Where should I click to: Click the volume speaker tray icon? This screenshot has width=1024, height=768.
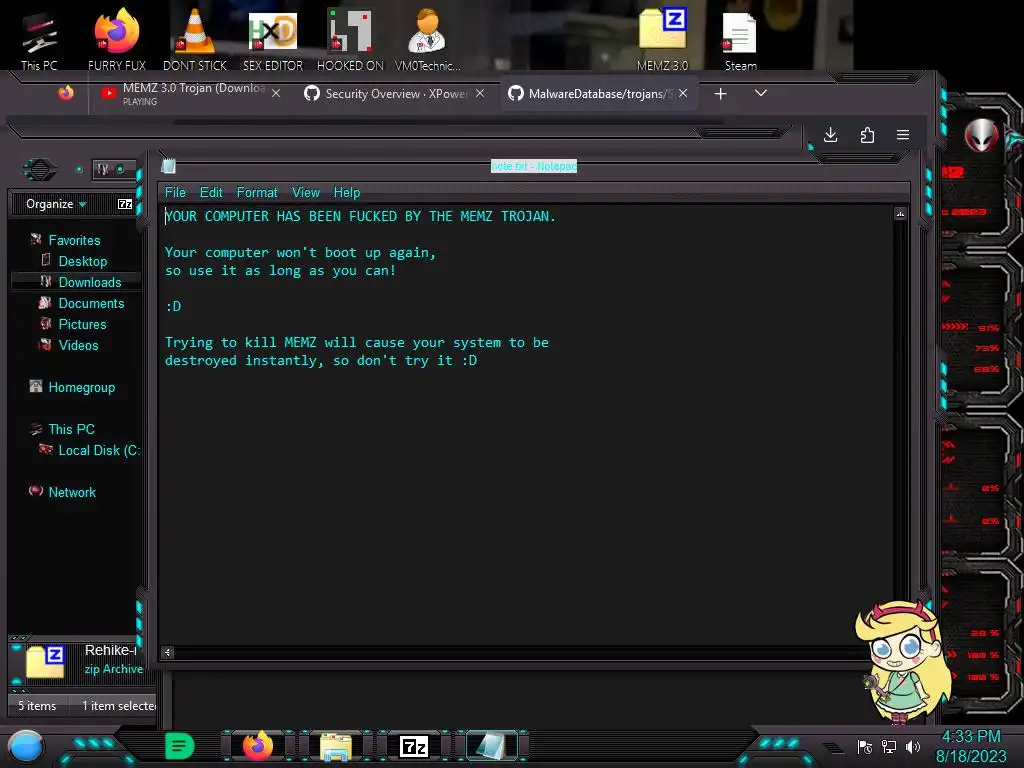point(913,747)
